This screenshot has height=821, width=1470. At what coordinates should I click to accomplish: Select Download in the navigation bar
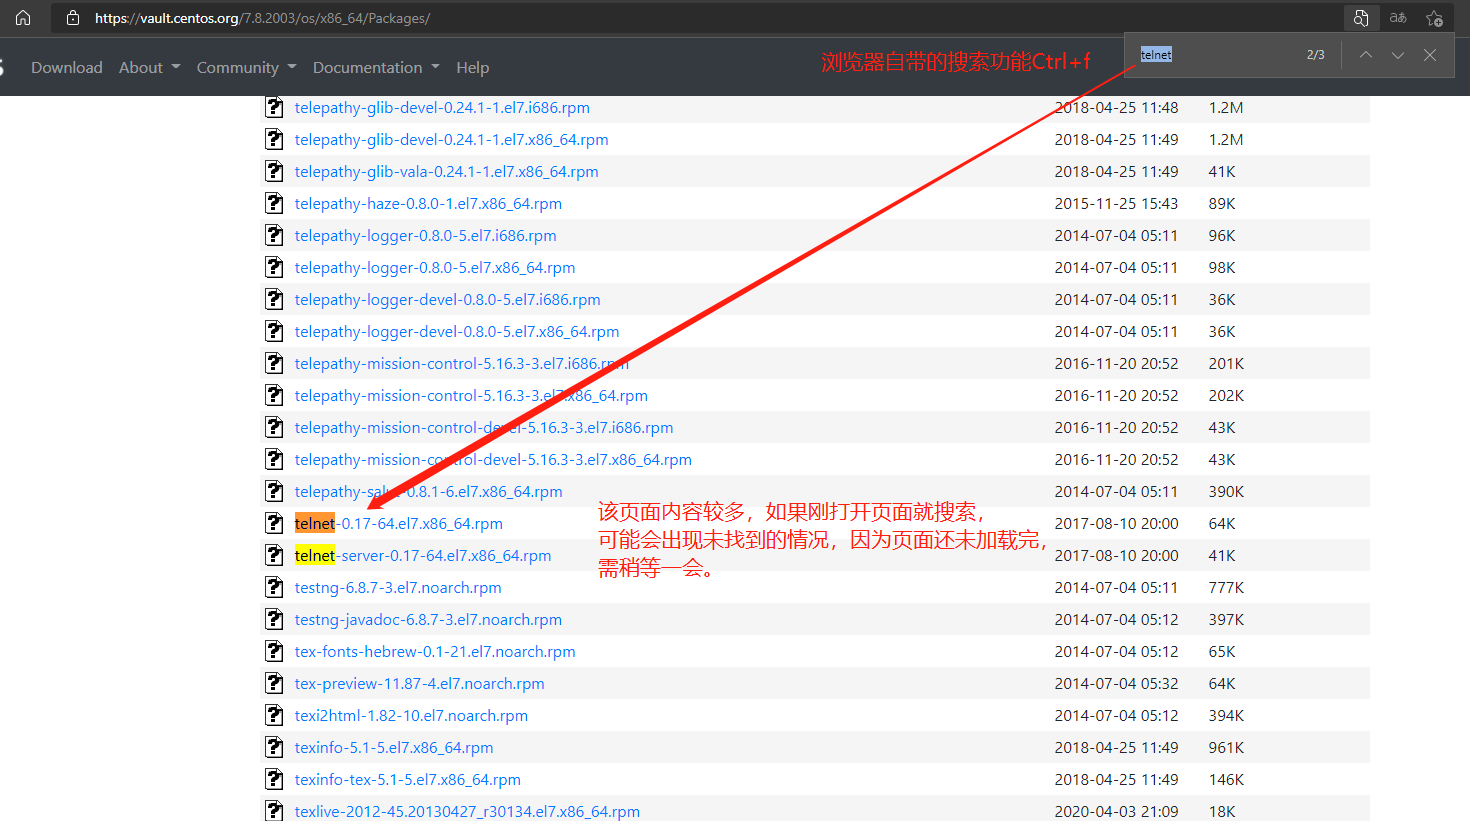tap(66, 67)
